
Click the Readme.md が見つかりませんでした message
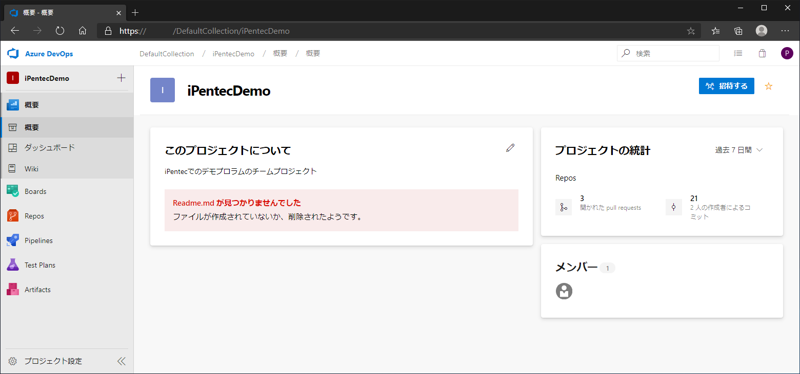pos(237,203)
